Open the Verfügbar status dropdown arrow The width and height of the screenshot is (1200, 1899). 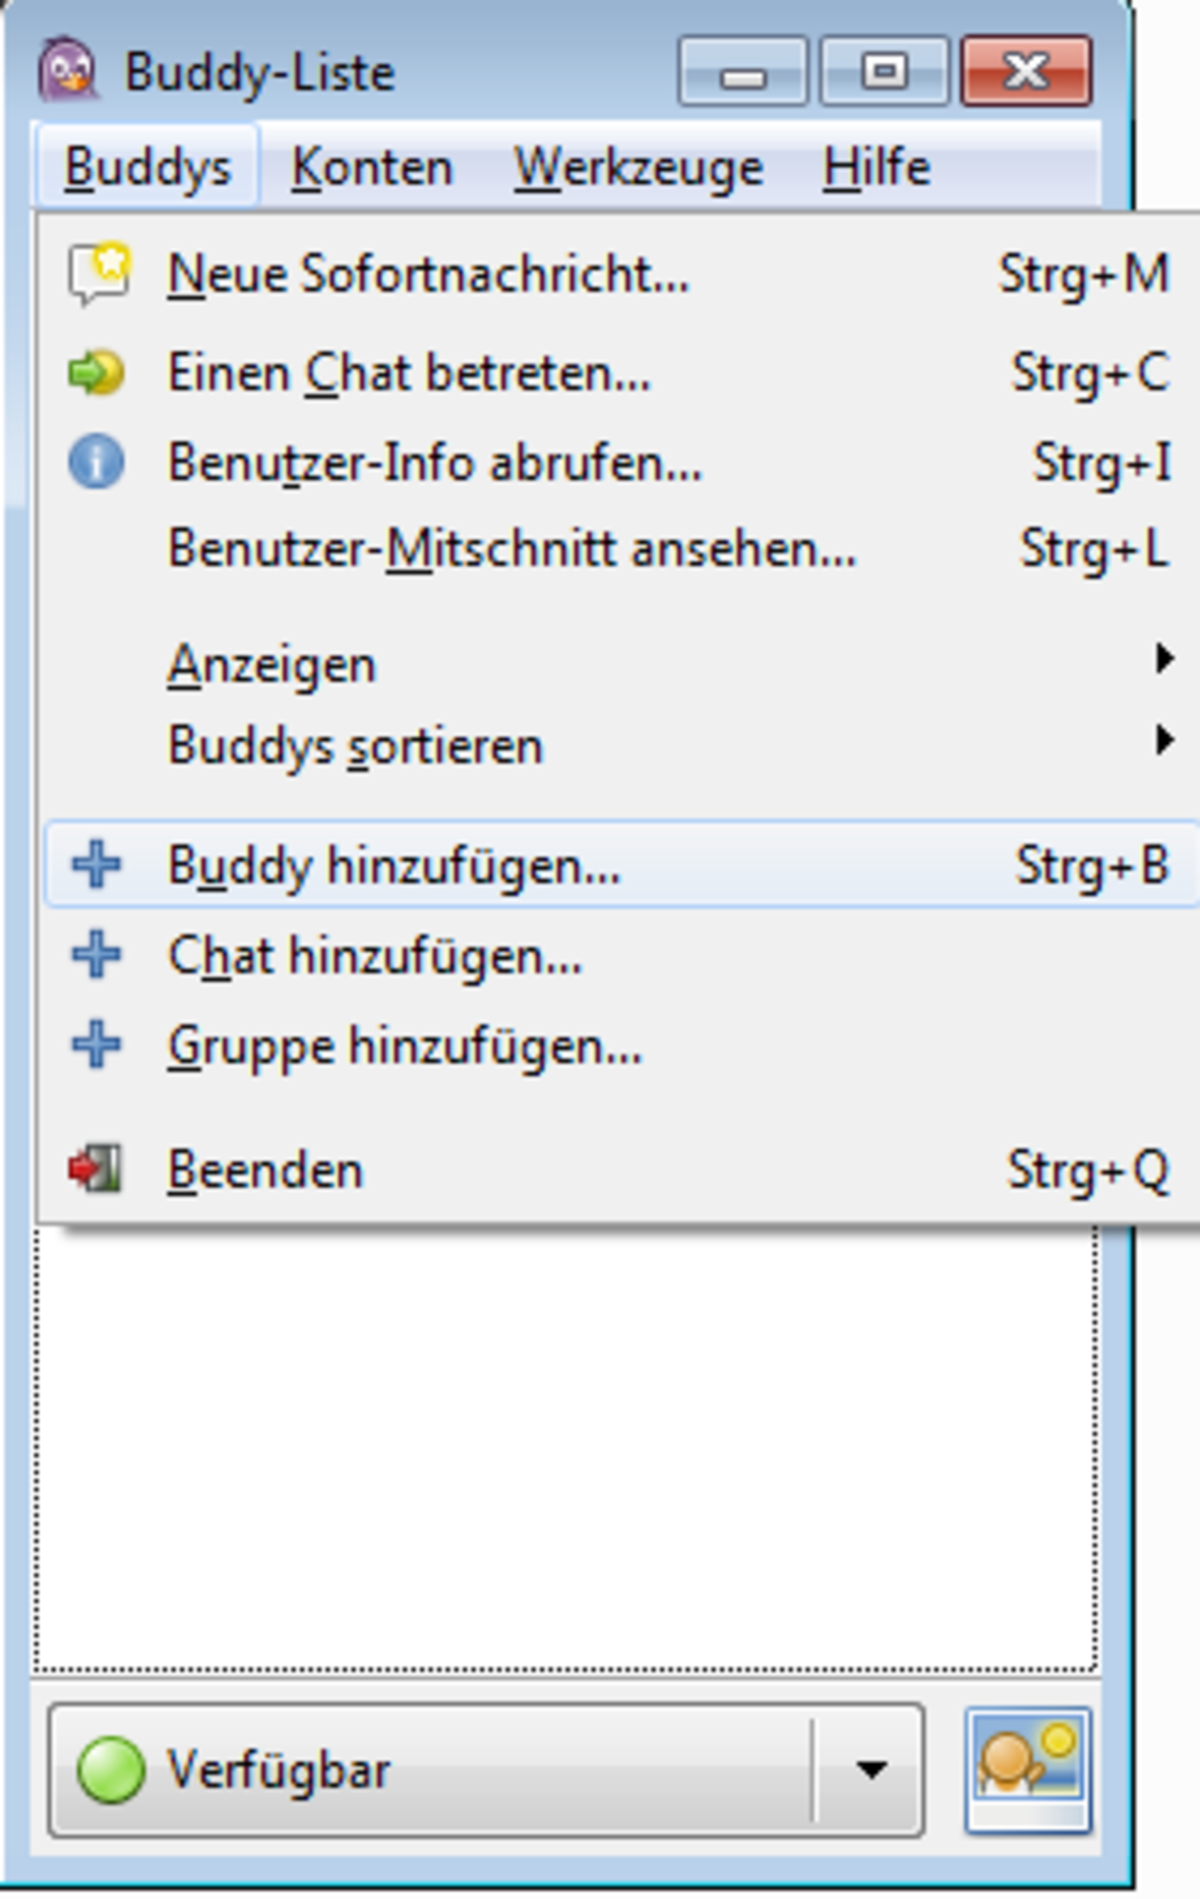871,1770
